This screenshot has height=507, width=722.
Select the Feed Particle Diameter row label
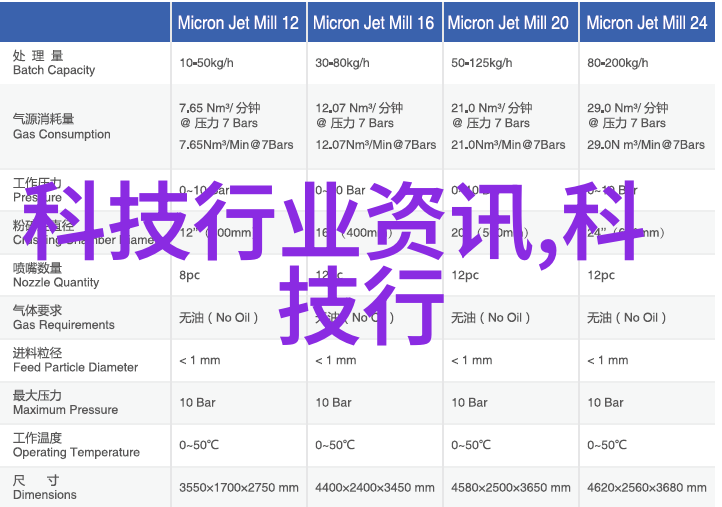pos(76,360)
